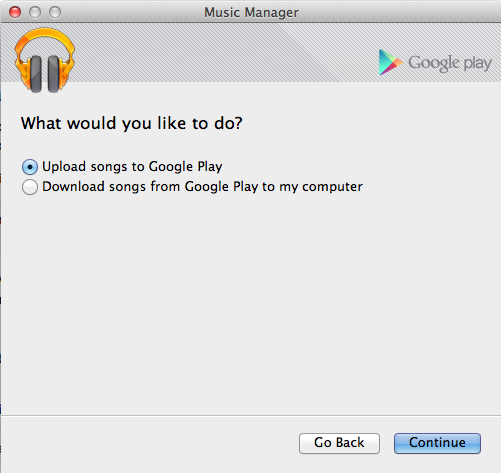Click the 'Music Manager' window title
The width and height of the screenshot is (501, 473).
[251, 13]
